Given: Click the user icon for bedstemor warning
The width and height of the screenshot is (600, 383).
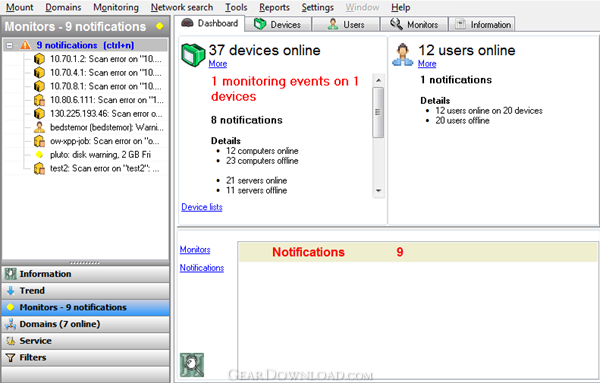Looking at the screenshot, I should [x=39, y=127].
